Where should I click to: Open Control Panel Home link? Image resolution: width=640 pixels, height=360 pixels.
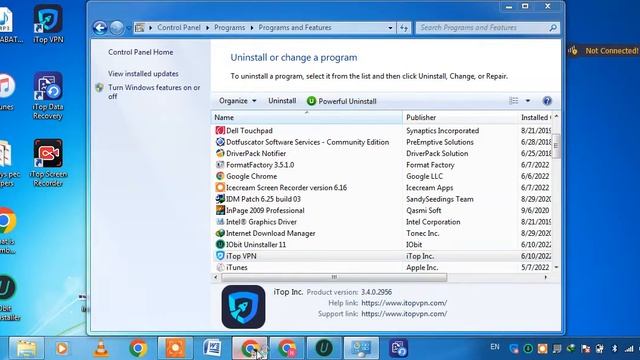click(140, 52)
